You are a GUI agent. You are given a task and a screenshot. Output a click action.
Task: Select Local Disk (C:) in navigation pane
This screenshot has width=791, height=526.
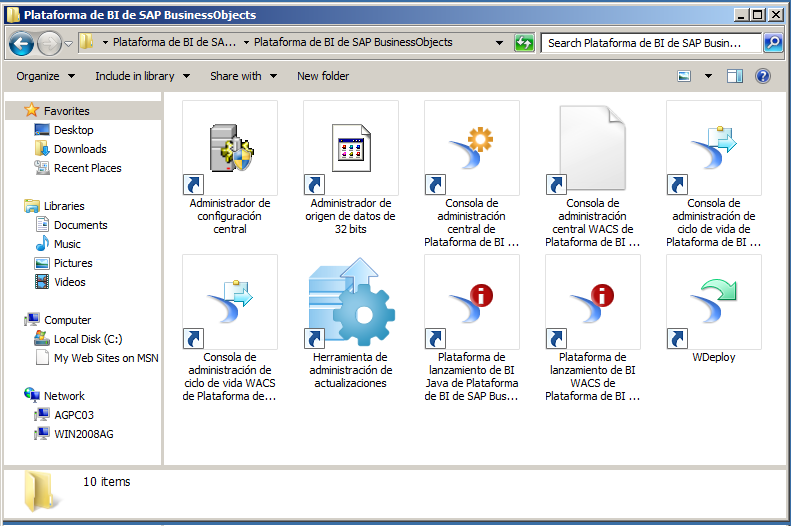89,339
